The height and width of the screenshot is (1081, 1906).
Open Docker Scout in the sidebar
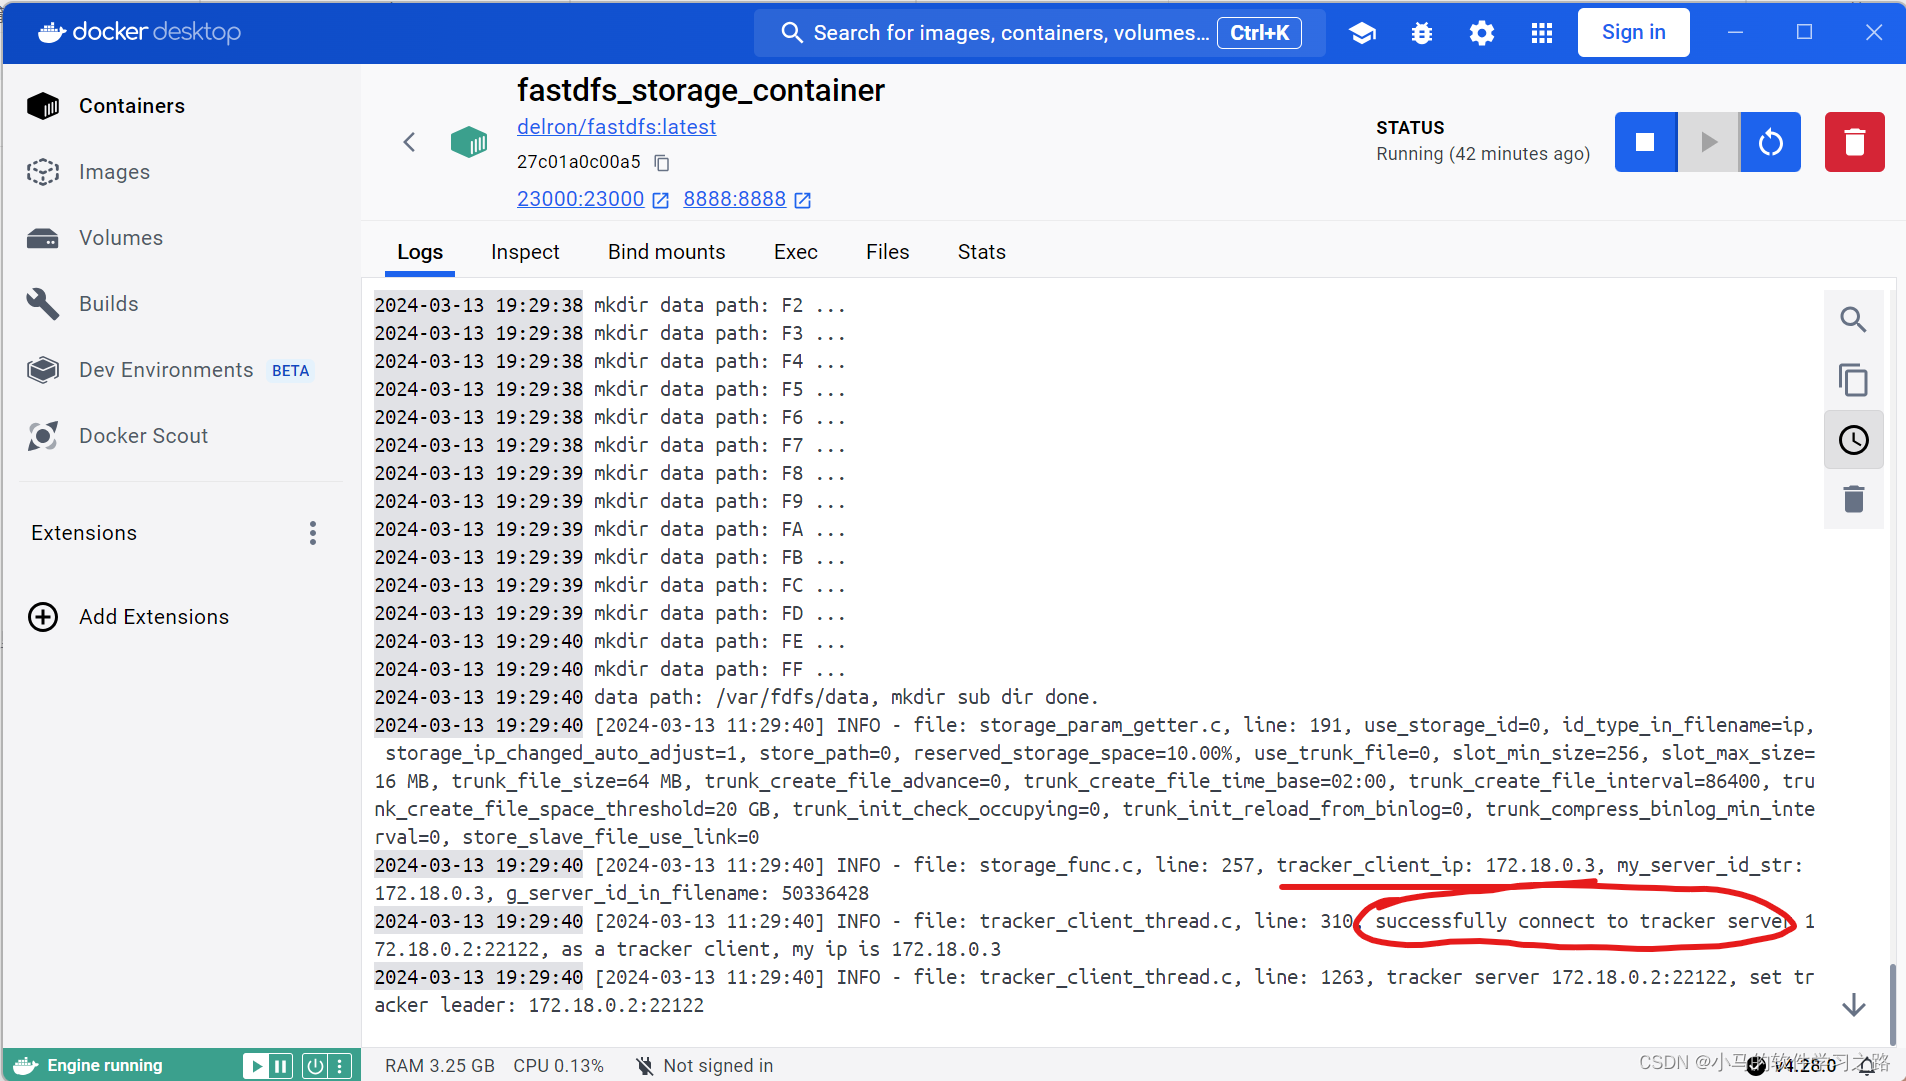click(180, 436)
